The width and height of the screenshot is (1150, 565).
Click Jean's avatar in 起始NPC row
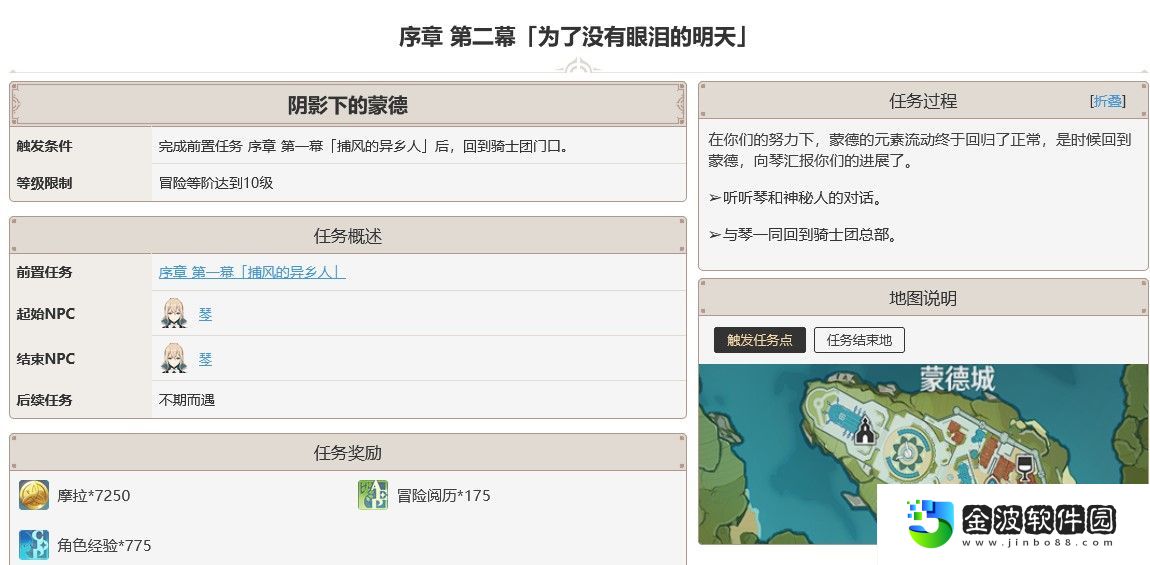point(174,313)
